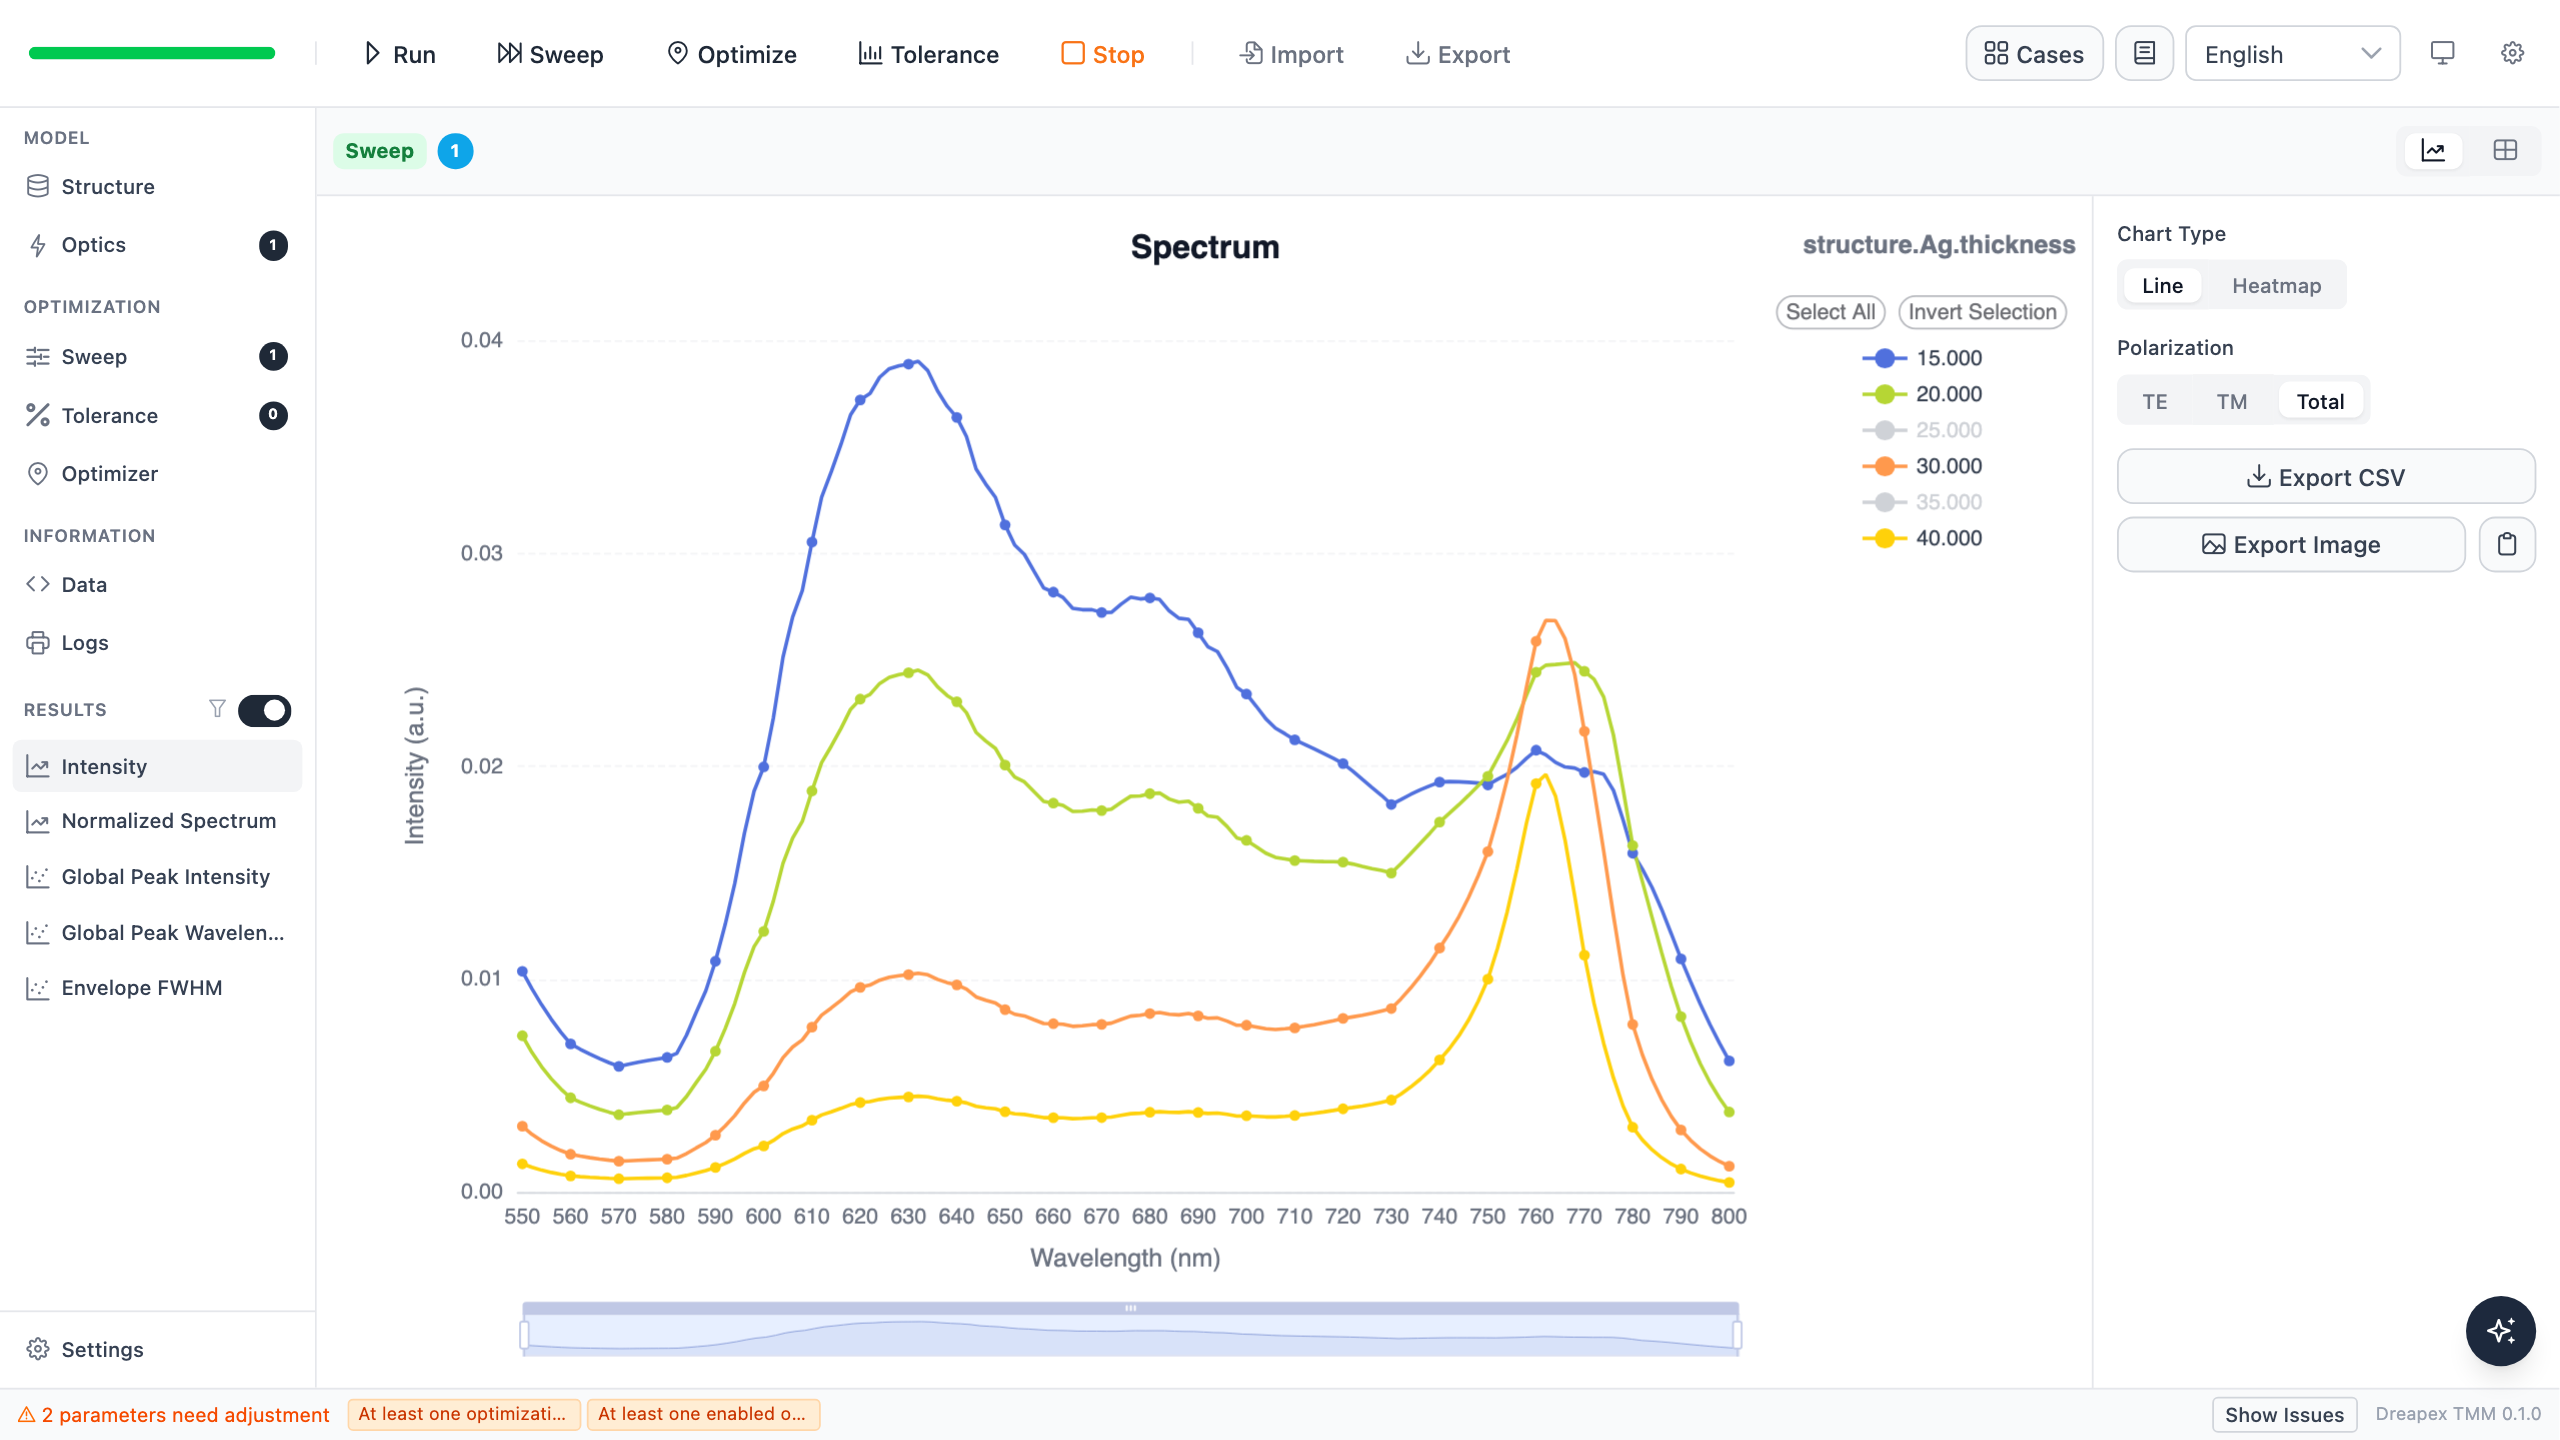Click Select All in the legend
2560x1440 pixels.
(1830, 312)
